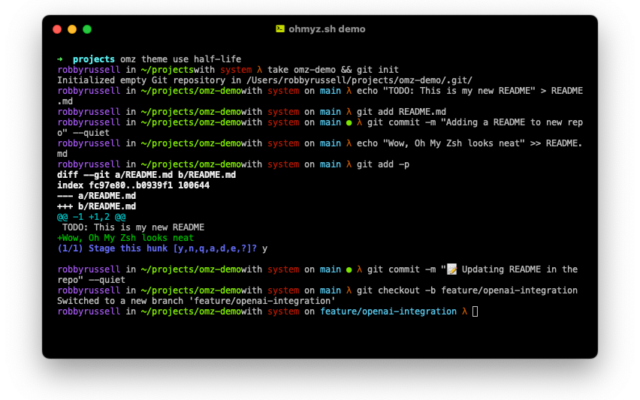Click the green arrow prompt on first line

(x=60, y=59)
